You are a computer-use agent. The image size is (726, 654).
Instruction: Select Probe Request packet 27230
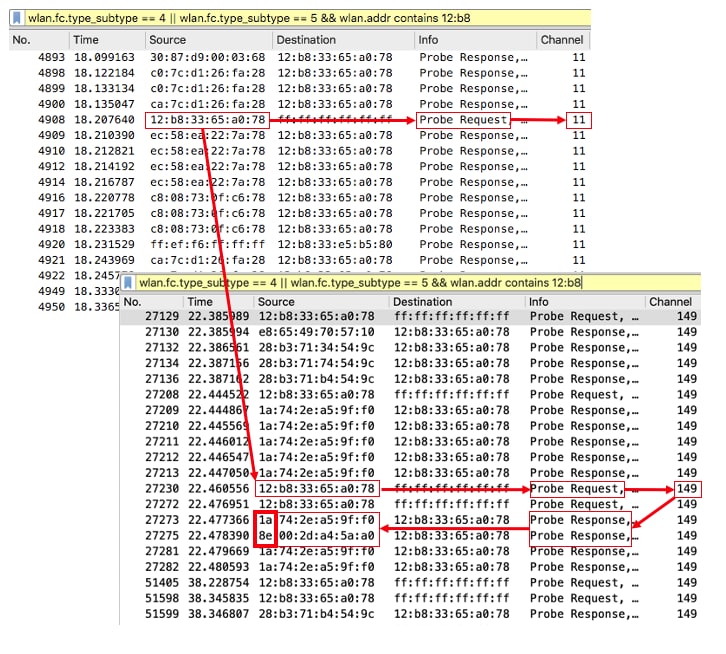[410, 489]
